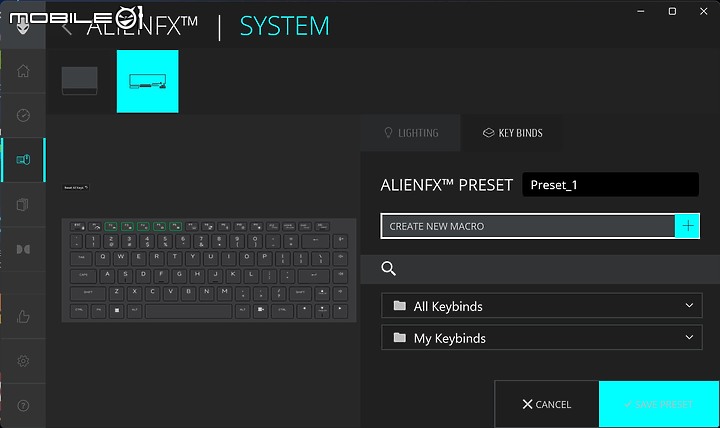Screen dimensions: 720x428
Task: Click the plus icon to create macro
Action: pyautogui.click(x=687, y=225)
